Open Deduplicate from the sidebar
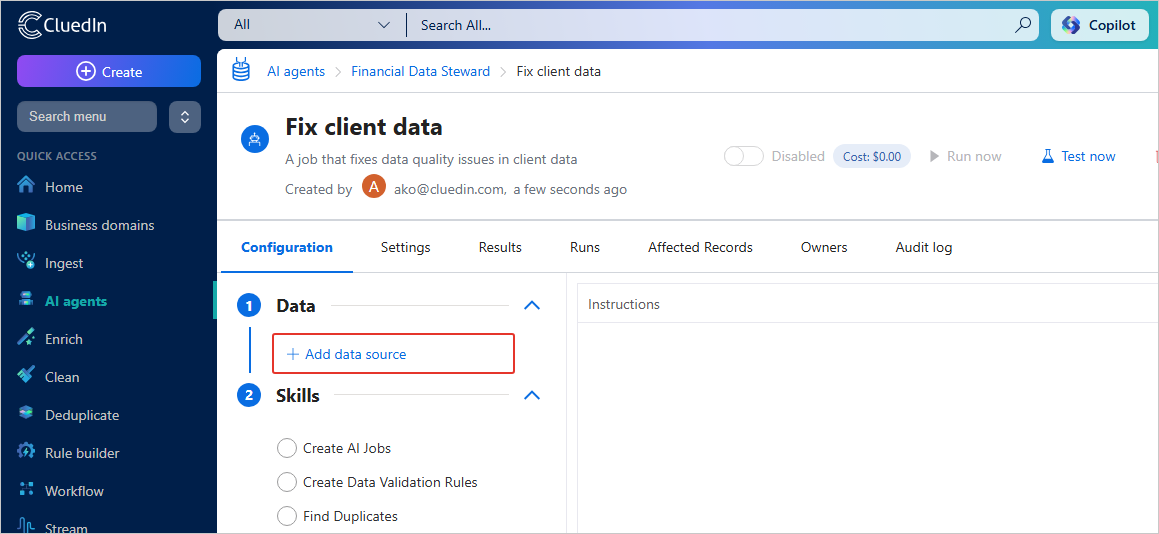The height and width of the screenshot is (534, 1159). click(x=82, y=415)
